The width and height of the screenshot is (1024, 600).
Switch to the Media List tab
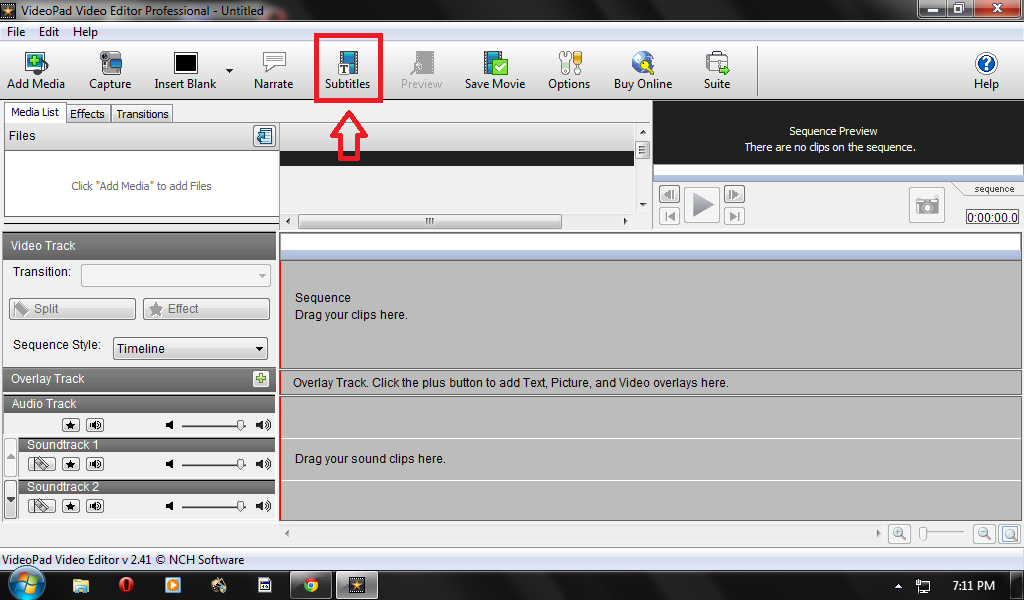[35, 112]
